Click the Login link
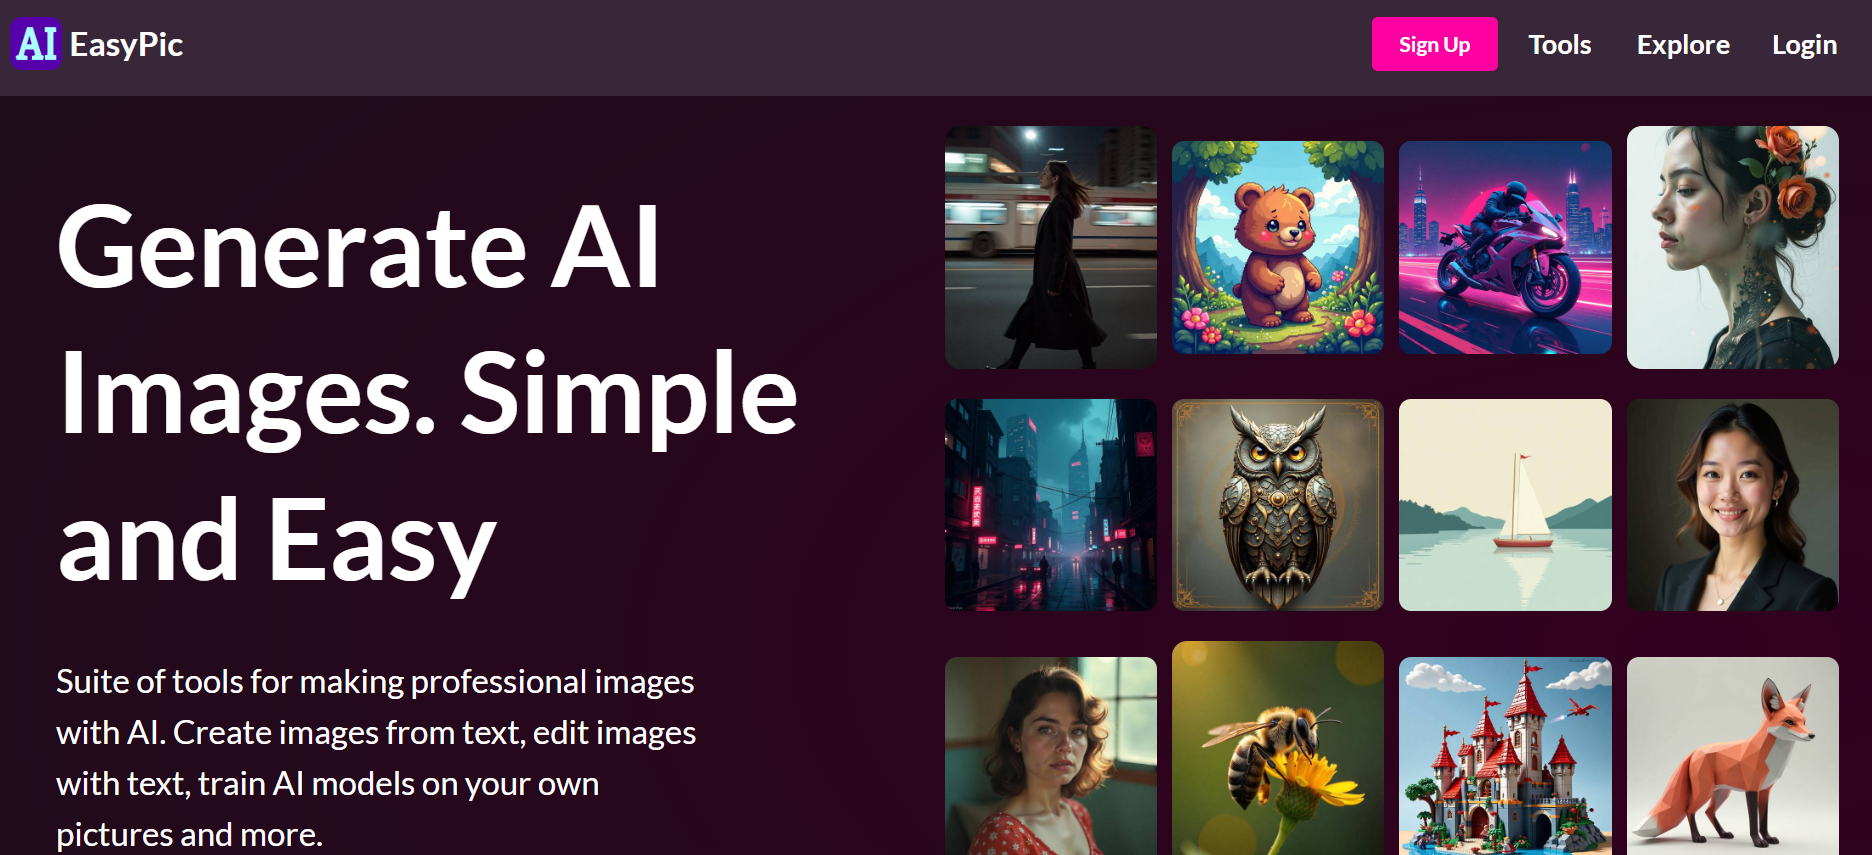The width and height of the screenshot is (1872, 855). [1804, 44]
